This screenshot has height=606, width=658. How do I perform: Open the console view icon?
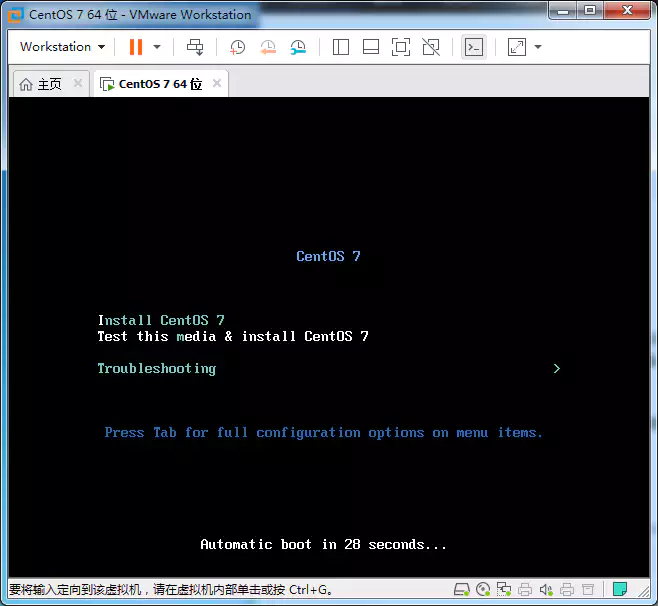474,47
